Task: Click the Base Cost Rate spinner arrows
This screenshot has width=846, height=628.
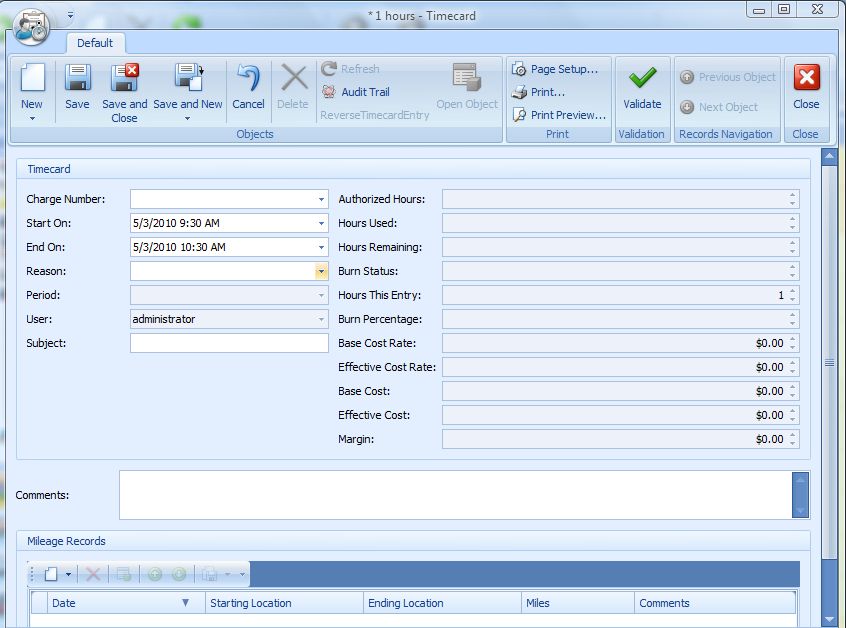Action: tap(792, 343)
